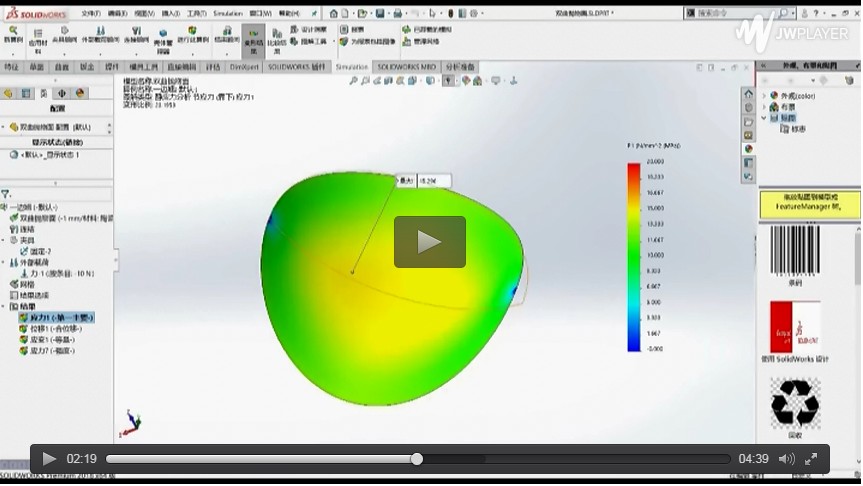
Task: Collapse the 结果 results folder in study tree
Action: coord(4,307)
